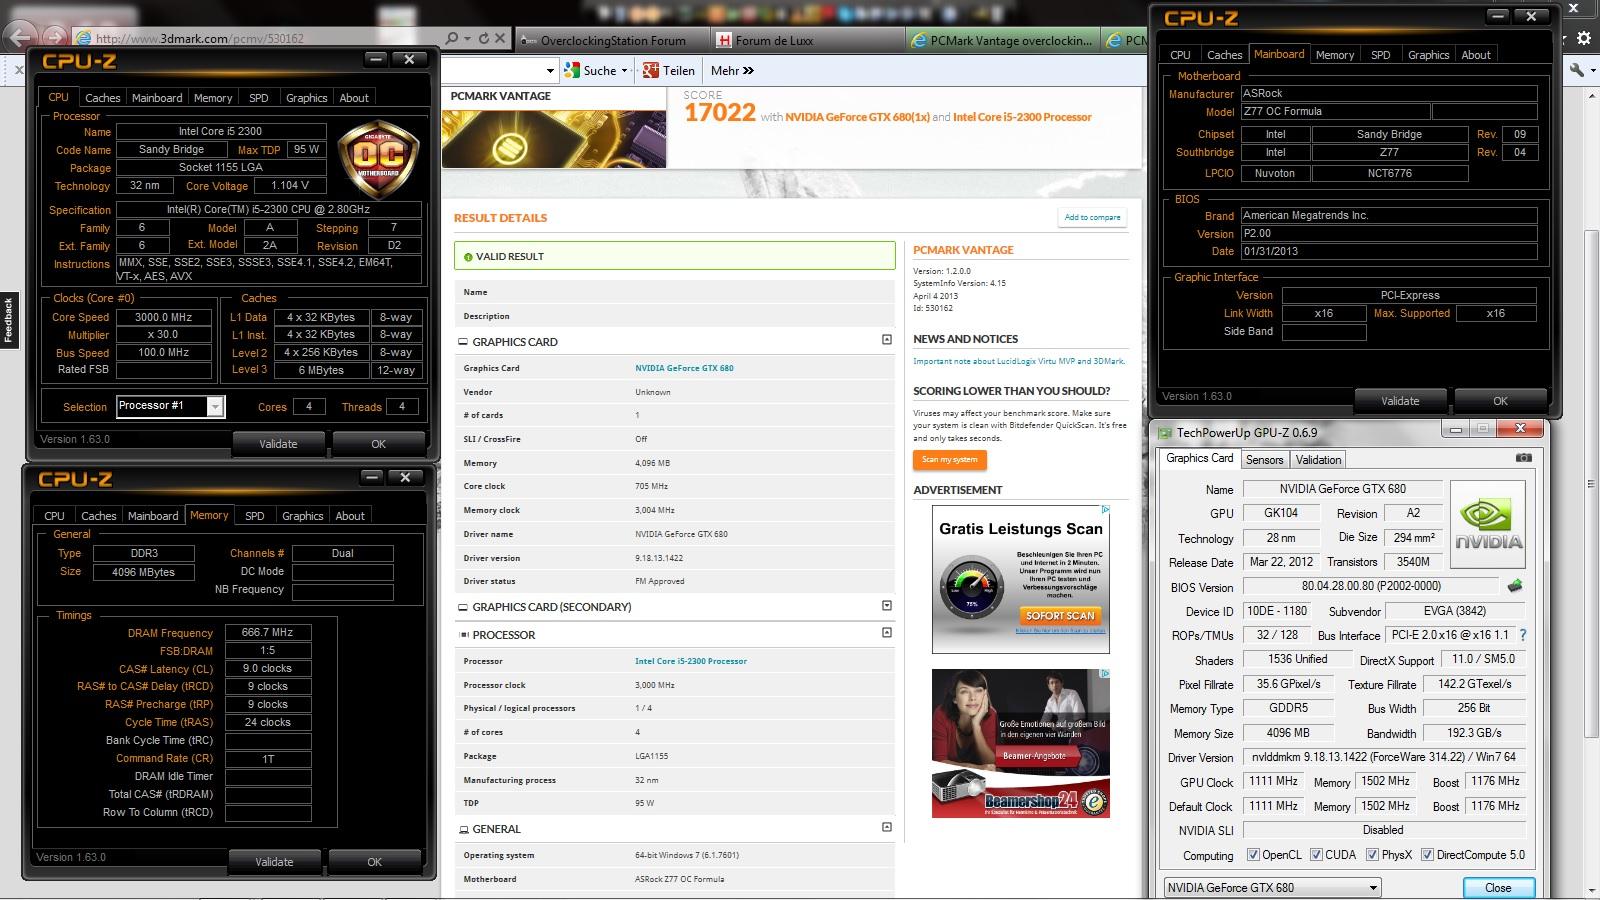Open the Suche dropdown arrow
1600x900 pixels.
(624, 71)
